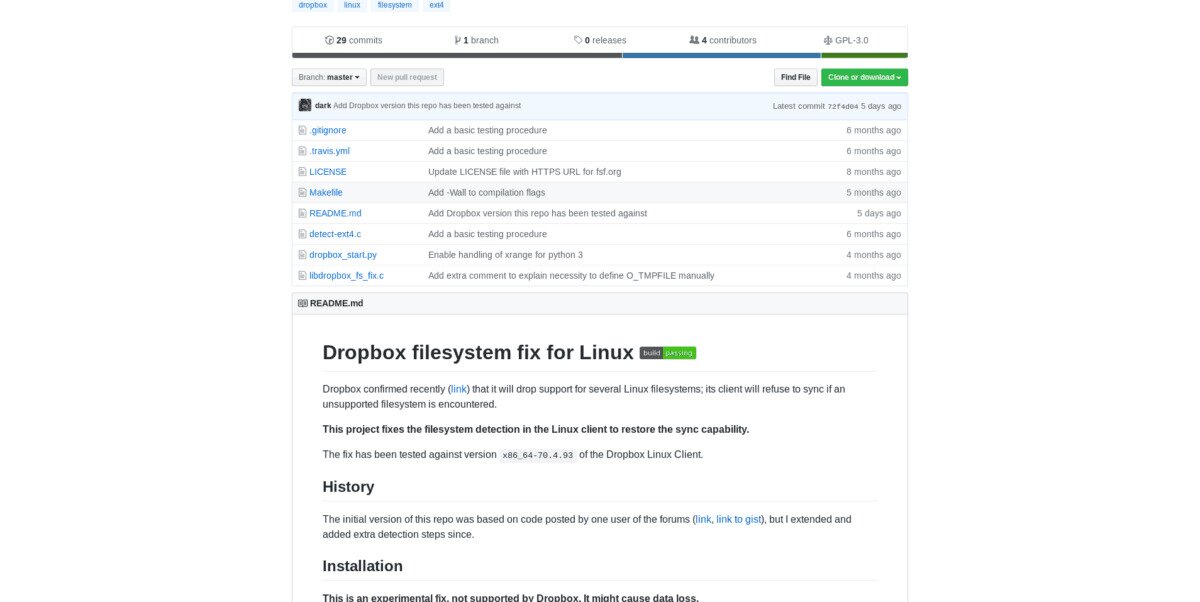Follow the 'link to gist' hyperlink

(738, 519)
